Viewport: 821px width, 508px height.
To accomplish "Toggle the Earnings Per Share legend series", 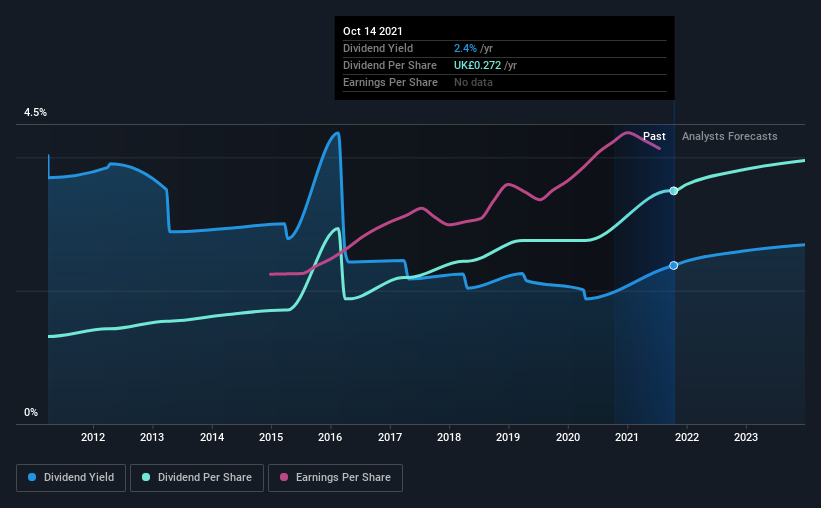I will click(x=335, y=478).
